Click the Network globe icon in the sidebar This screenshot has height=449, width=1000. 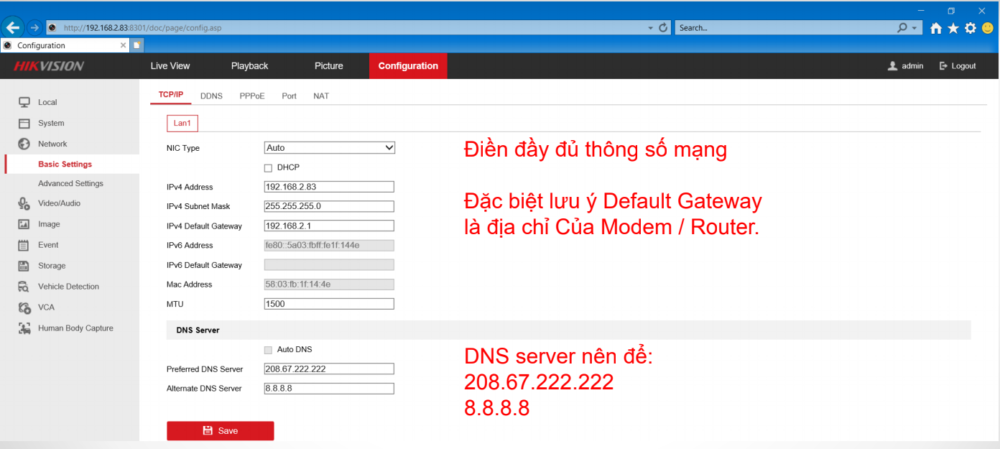coord(24,144)
